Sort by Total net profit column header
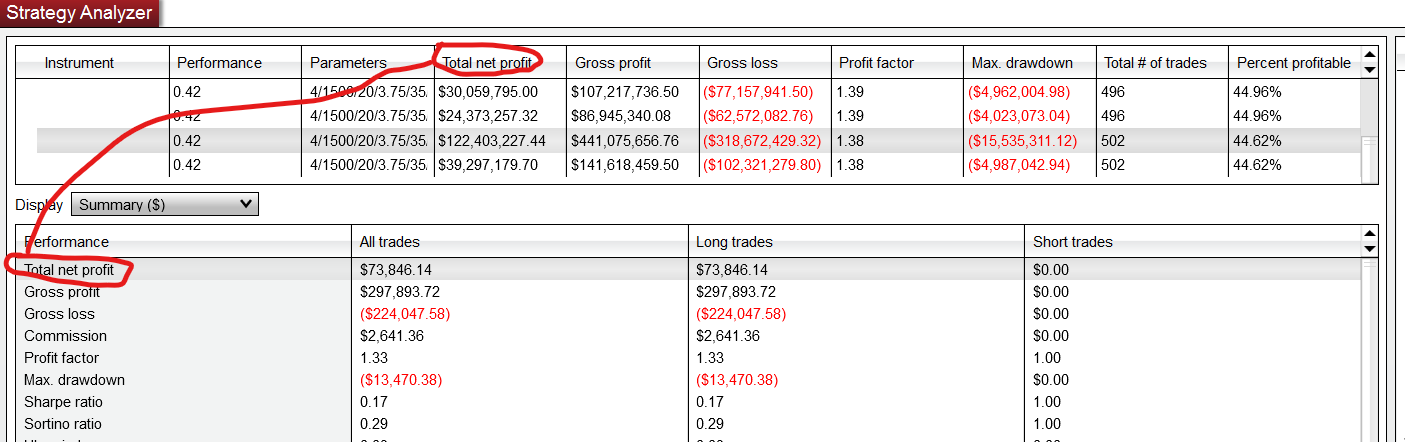The width and height of the screenshot is (1405, 442). [x=487, y=62]
